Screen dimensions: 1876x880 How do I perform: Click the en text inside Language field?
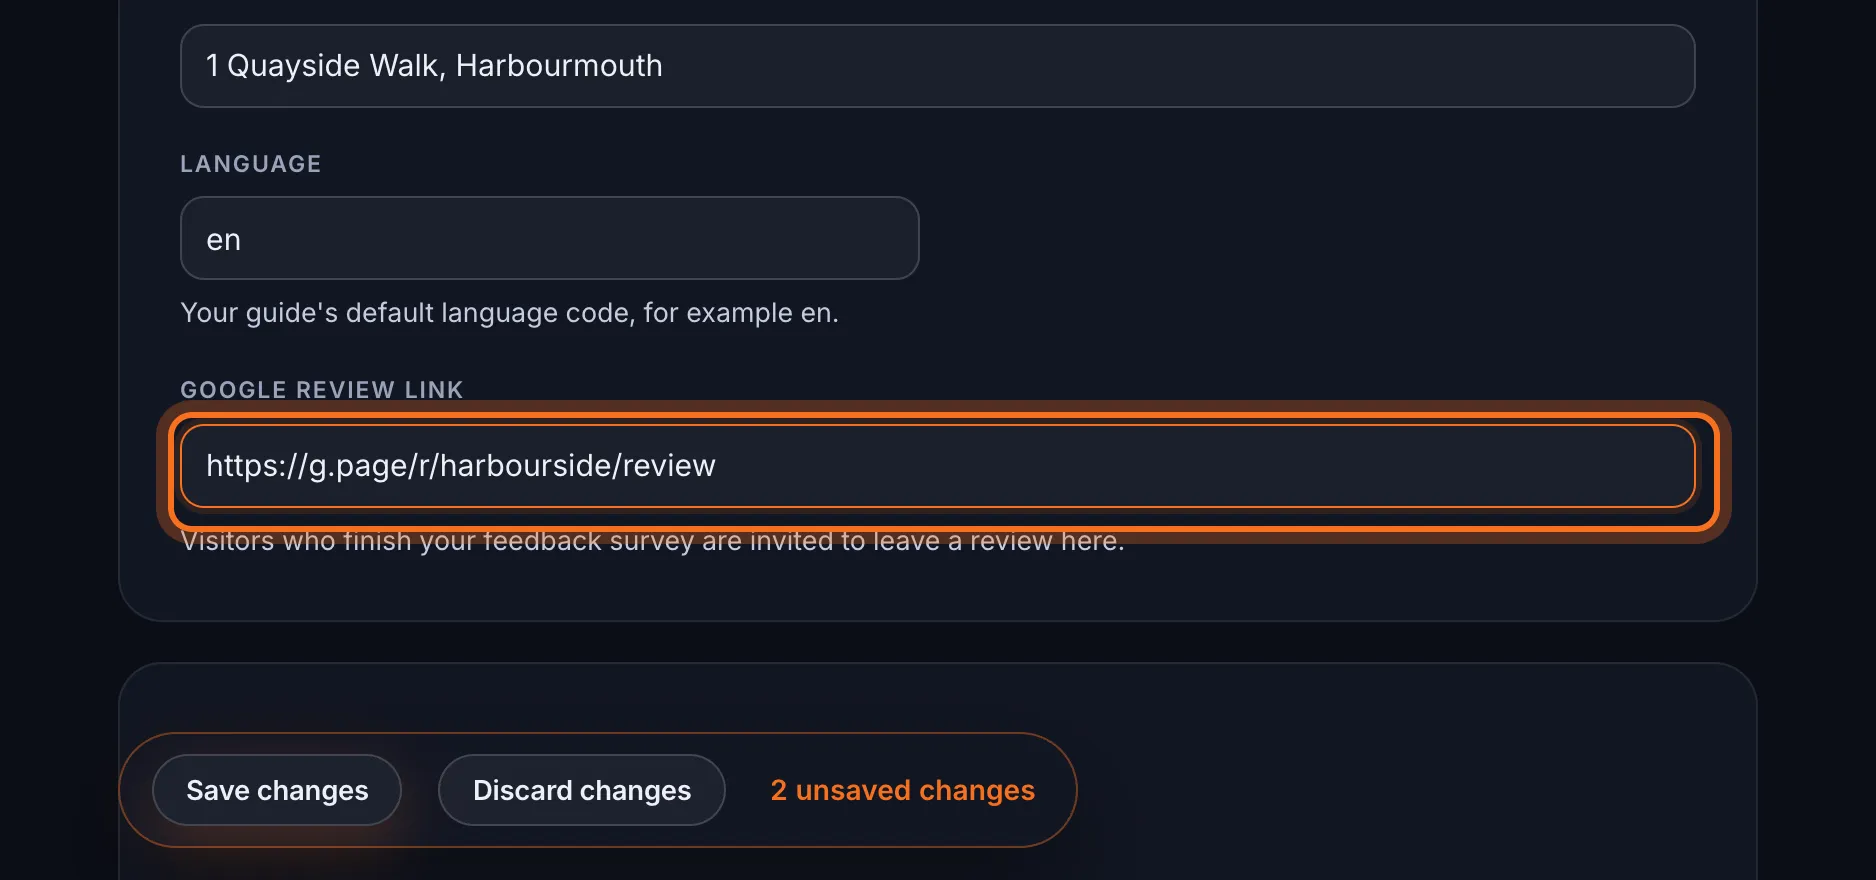point(223,240)
